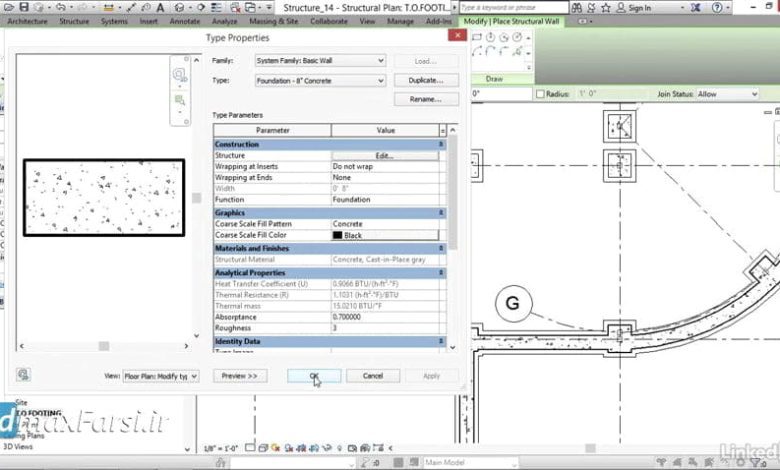Open the Default 3D View icon

[x=180, y=7]
